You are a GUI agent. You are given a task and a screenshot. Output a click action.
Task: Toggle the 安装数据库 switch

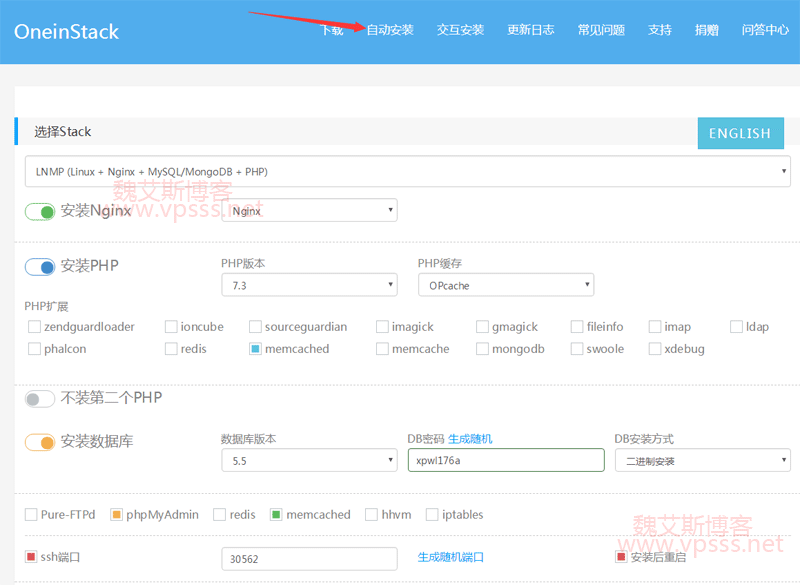click(40, 441)
